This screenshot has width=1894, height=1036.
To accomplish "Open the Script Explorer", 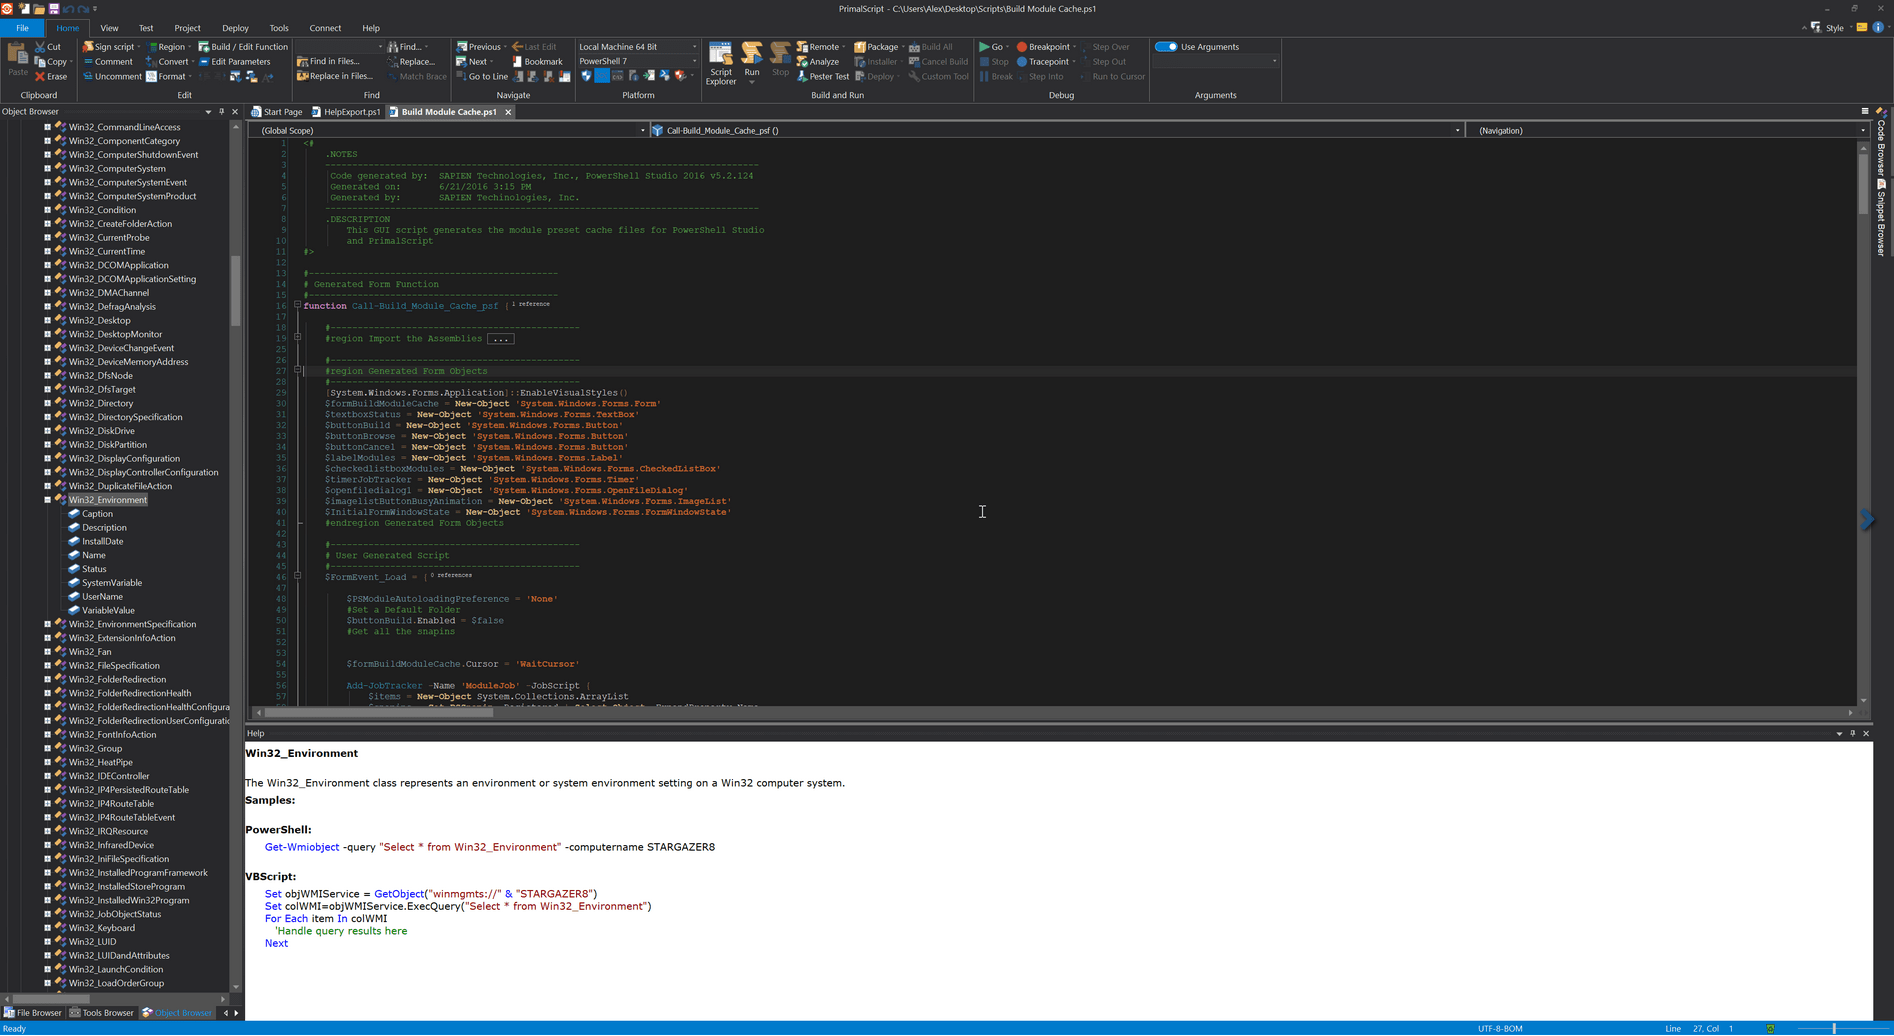I will click(721, 63).
